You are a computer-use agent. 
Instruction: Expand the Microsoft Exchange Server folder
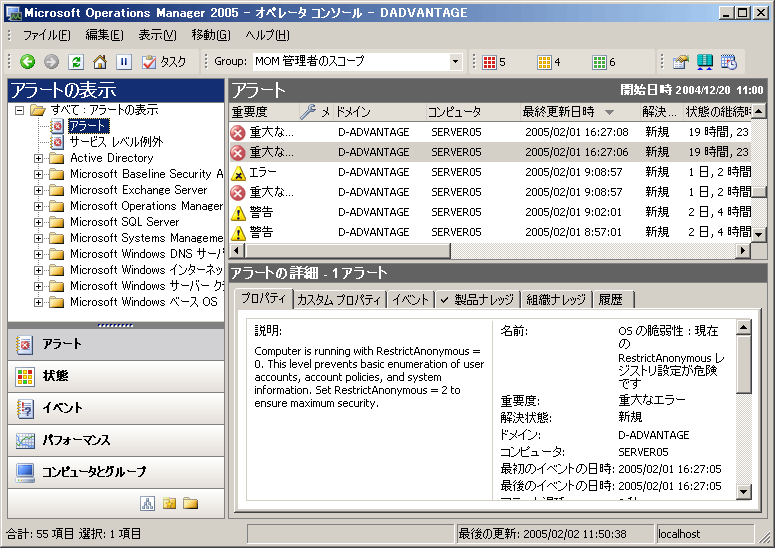(x=38, y=190)
